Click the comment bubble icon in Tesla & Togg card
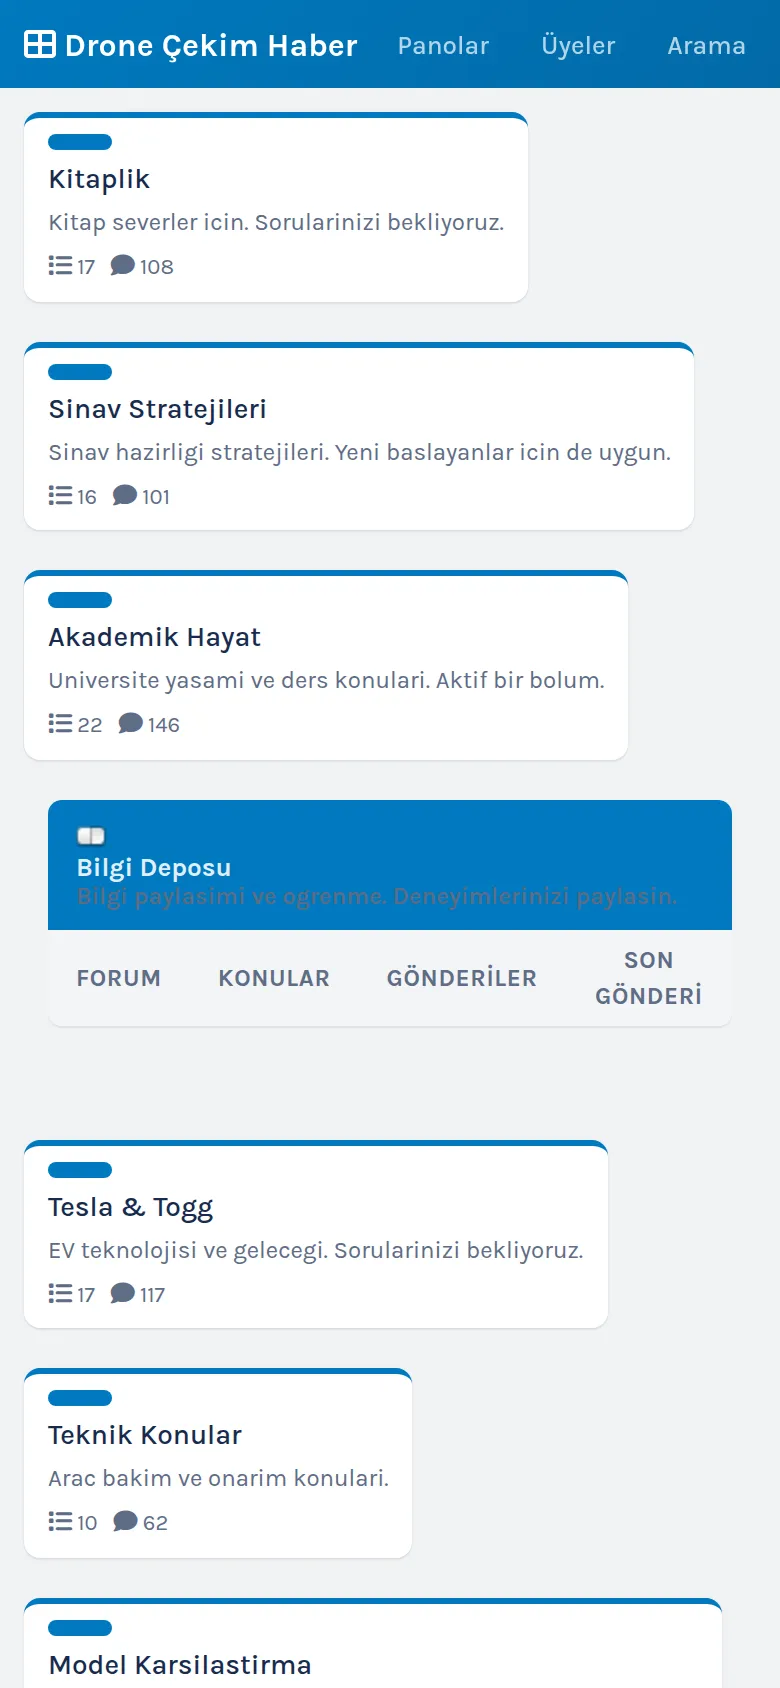 point(122,1293)
